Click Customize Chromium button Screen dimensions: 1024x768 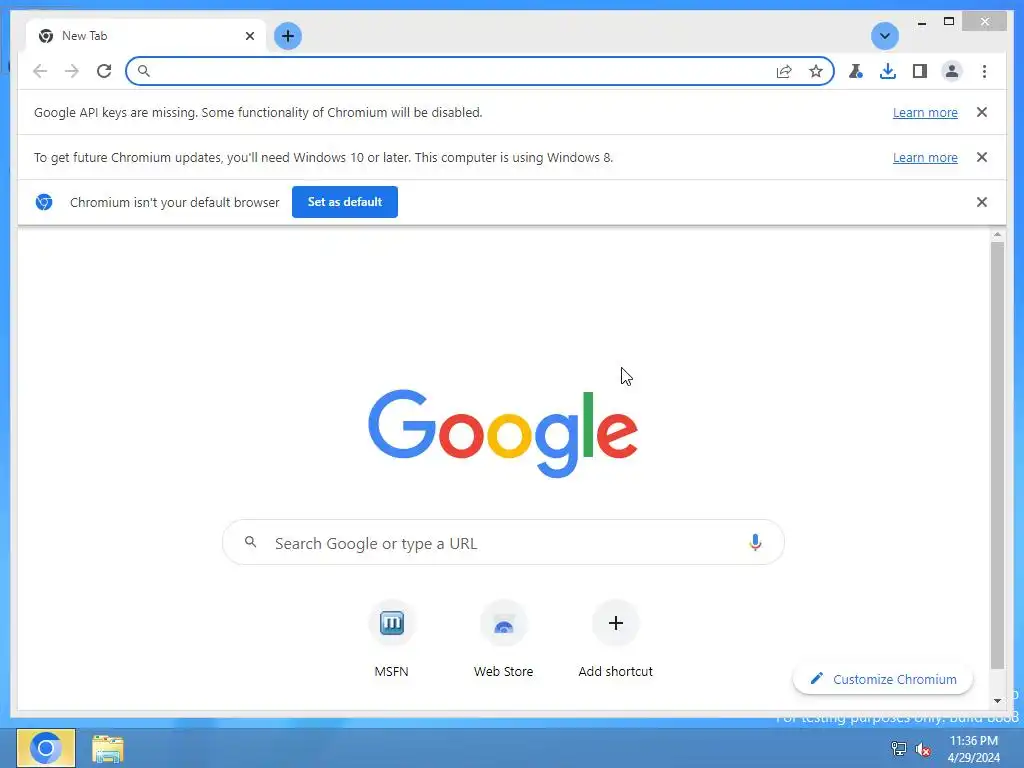point(883,679)
